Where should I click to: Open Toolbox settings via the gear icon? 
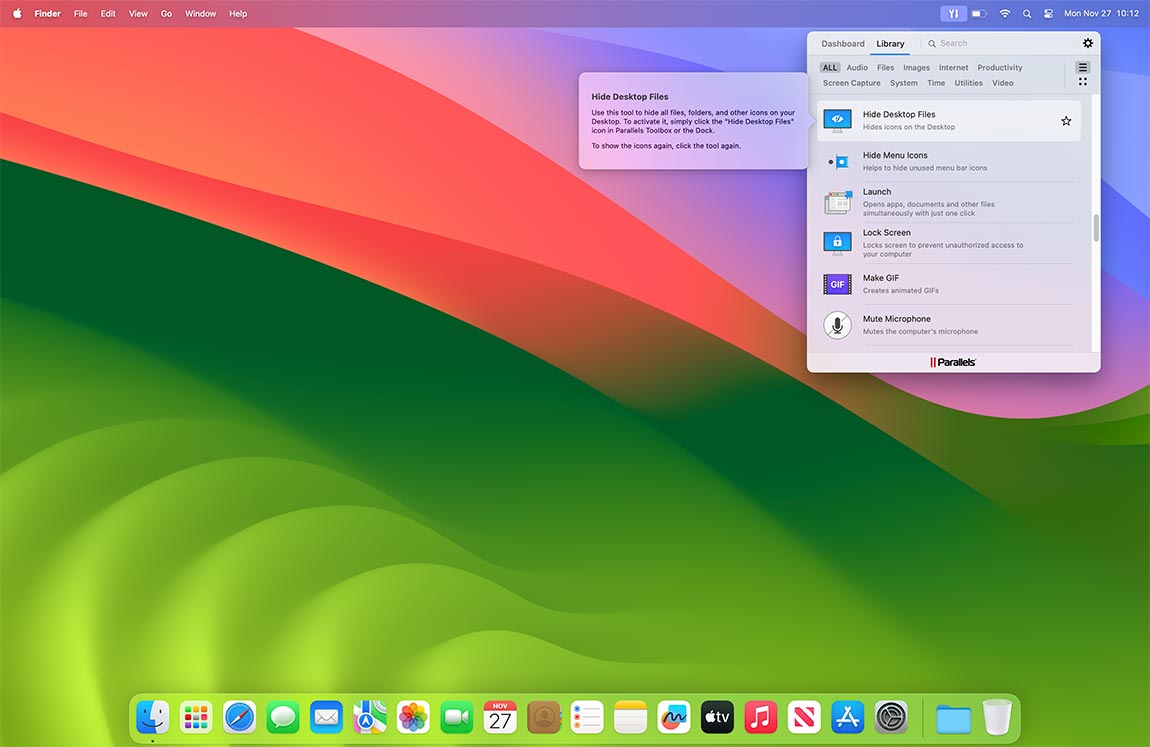click(1088, 43)
